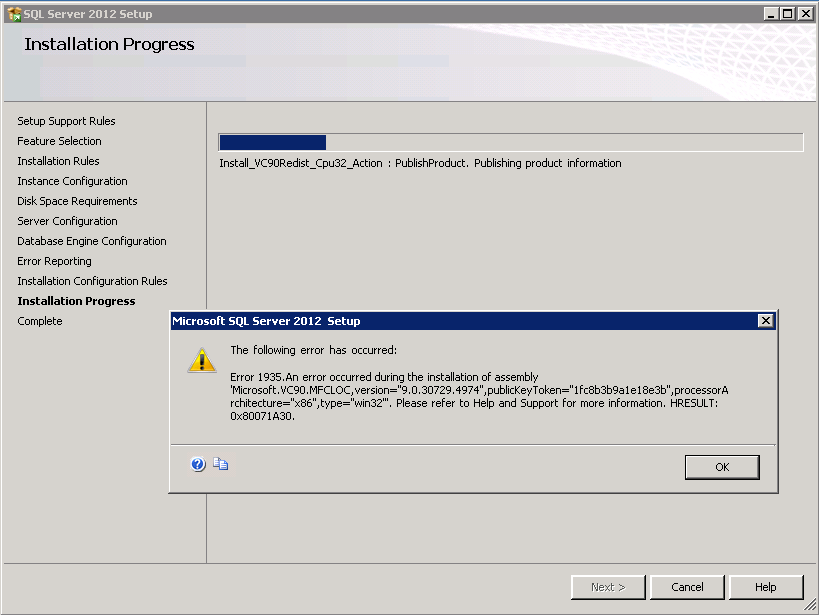The width and height of the screenshot is (819, 615).
Task: Click the window resize grip at bottom corner
Action: (810, 606)
